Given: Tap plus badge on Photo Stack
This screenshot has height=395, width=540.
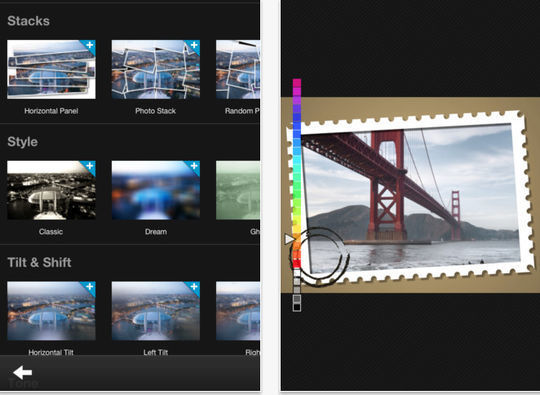Looking at the screenshot, I should [x=194, y=45].
